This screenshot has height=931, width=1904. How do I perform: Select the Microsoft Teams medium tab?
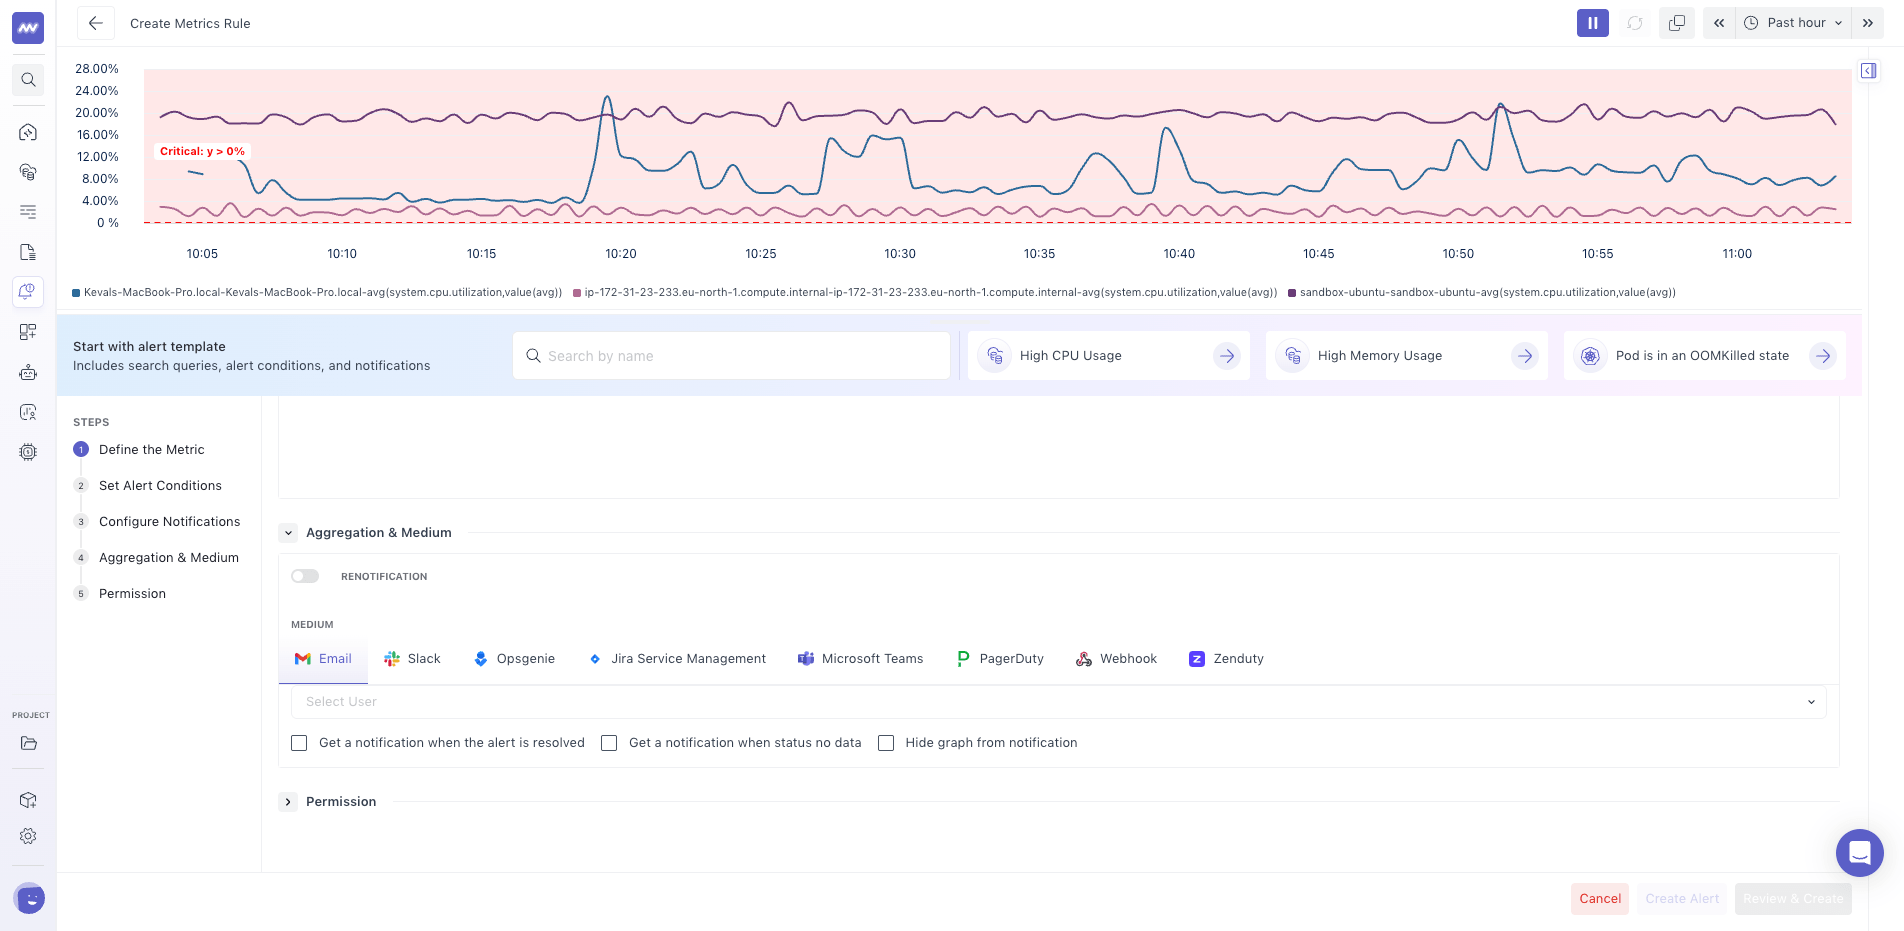click(x=860, y=659)
